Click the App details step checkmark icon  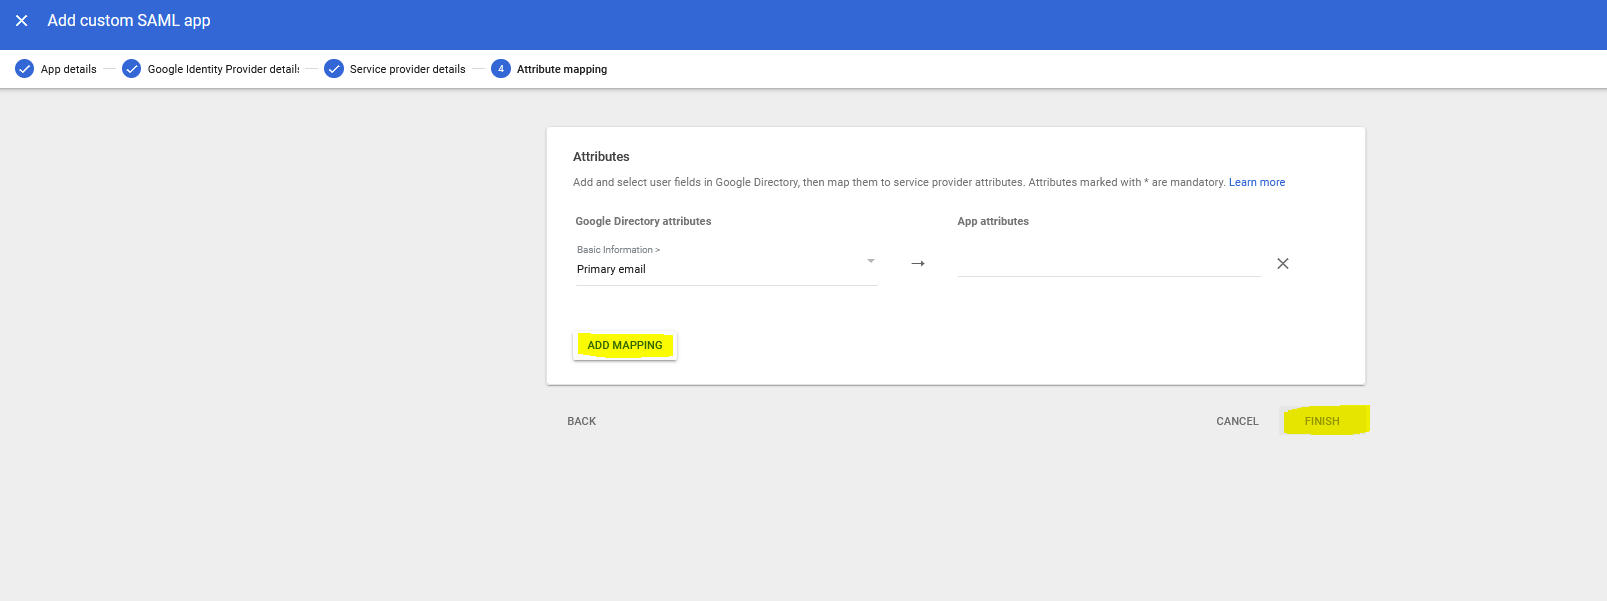click(x=25, y=69)
